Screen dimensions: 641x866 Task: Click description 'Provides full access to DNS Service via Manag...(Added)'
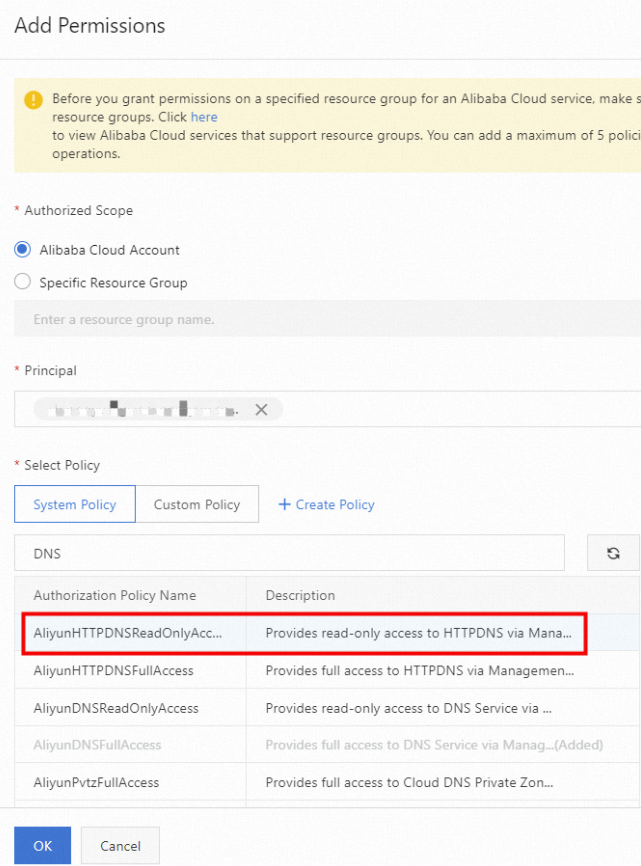point(434,745)
